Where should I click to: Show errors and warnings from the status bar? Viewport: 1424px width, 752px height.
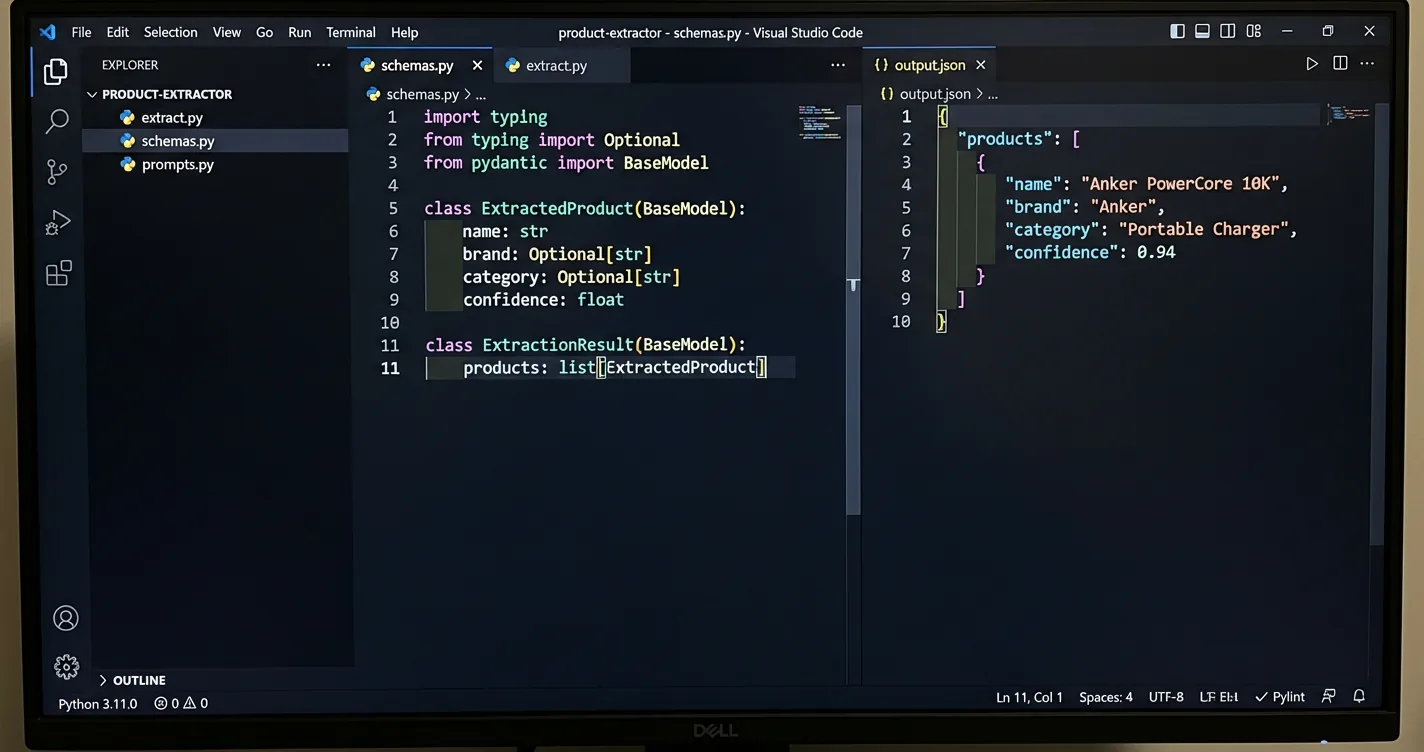point(180,703)
